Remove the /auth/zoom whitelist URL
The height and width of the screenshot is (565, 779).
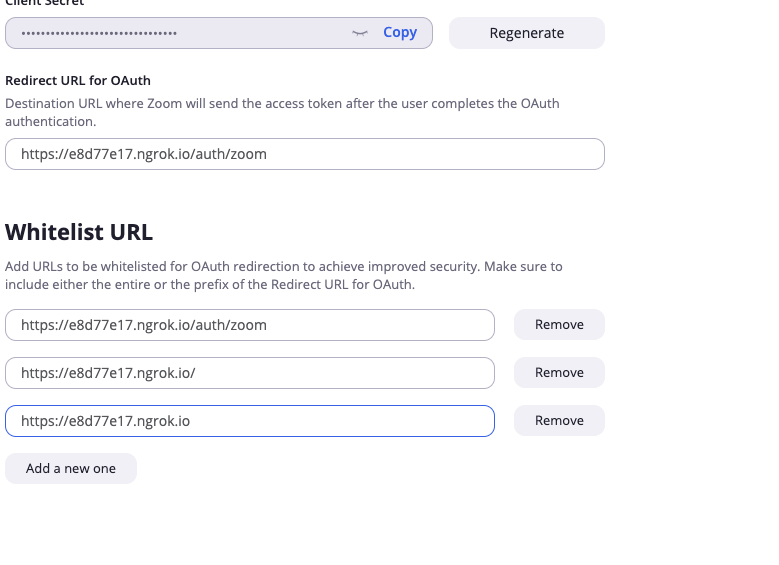tap(559, 325)
